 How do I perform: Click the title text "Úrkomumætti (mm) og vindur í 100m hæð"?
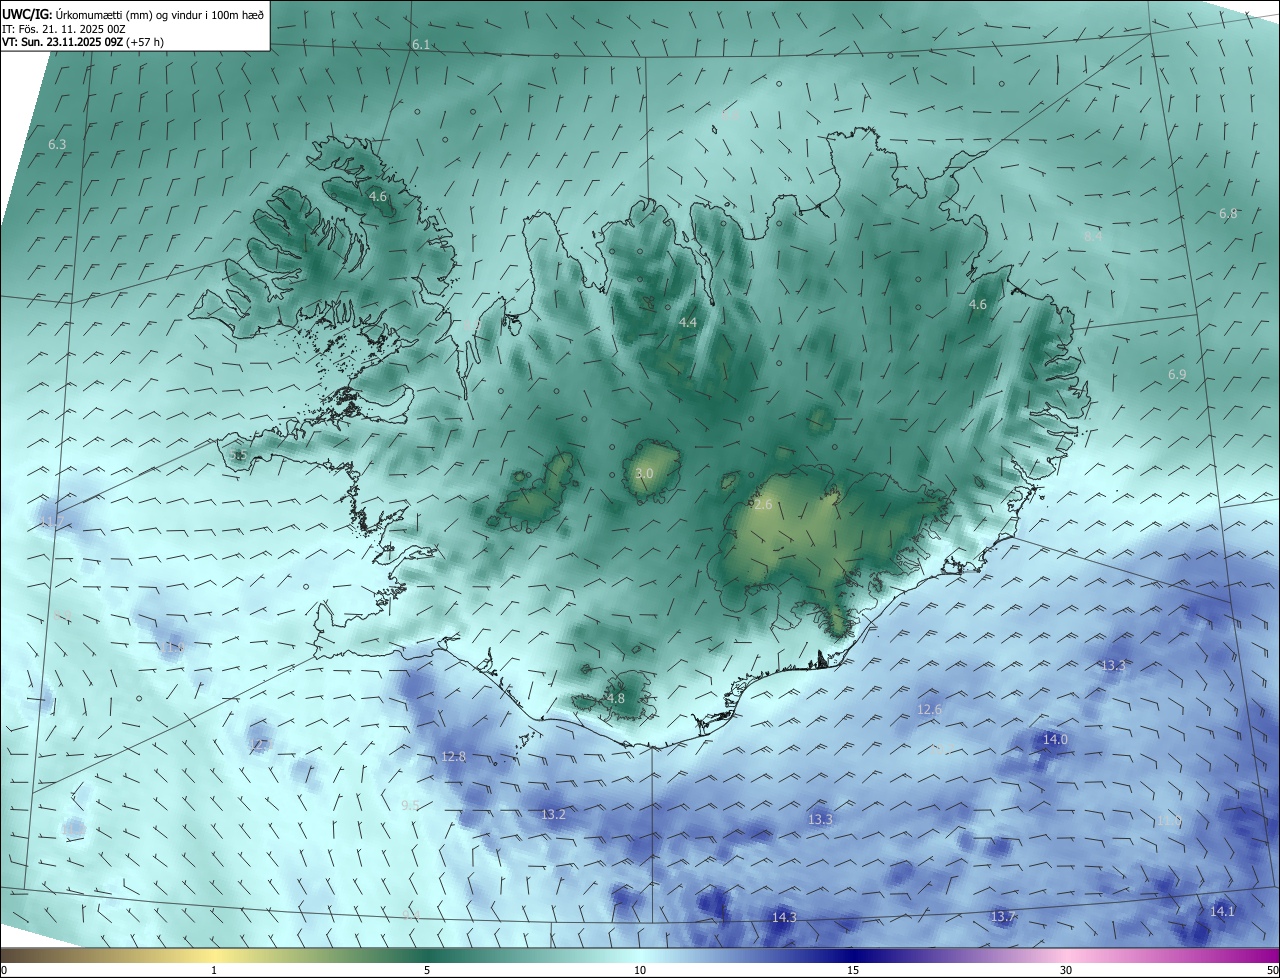click(x=159, y=14)
